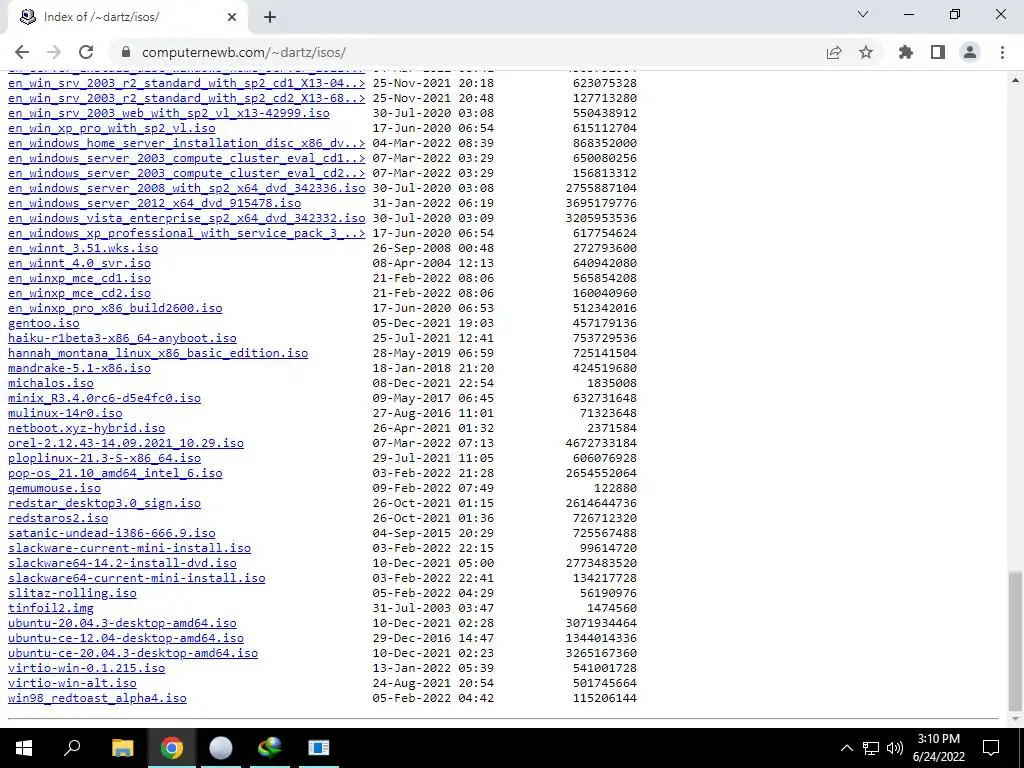Open the tab search chevron
The image size is (1024, 768).
863,14
